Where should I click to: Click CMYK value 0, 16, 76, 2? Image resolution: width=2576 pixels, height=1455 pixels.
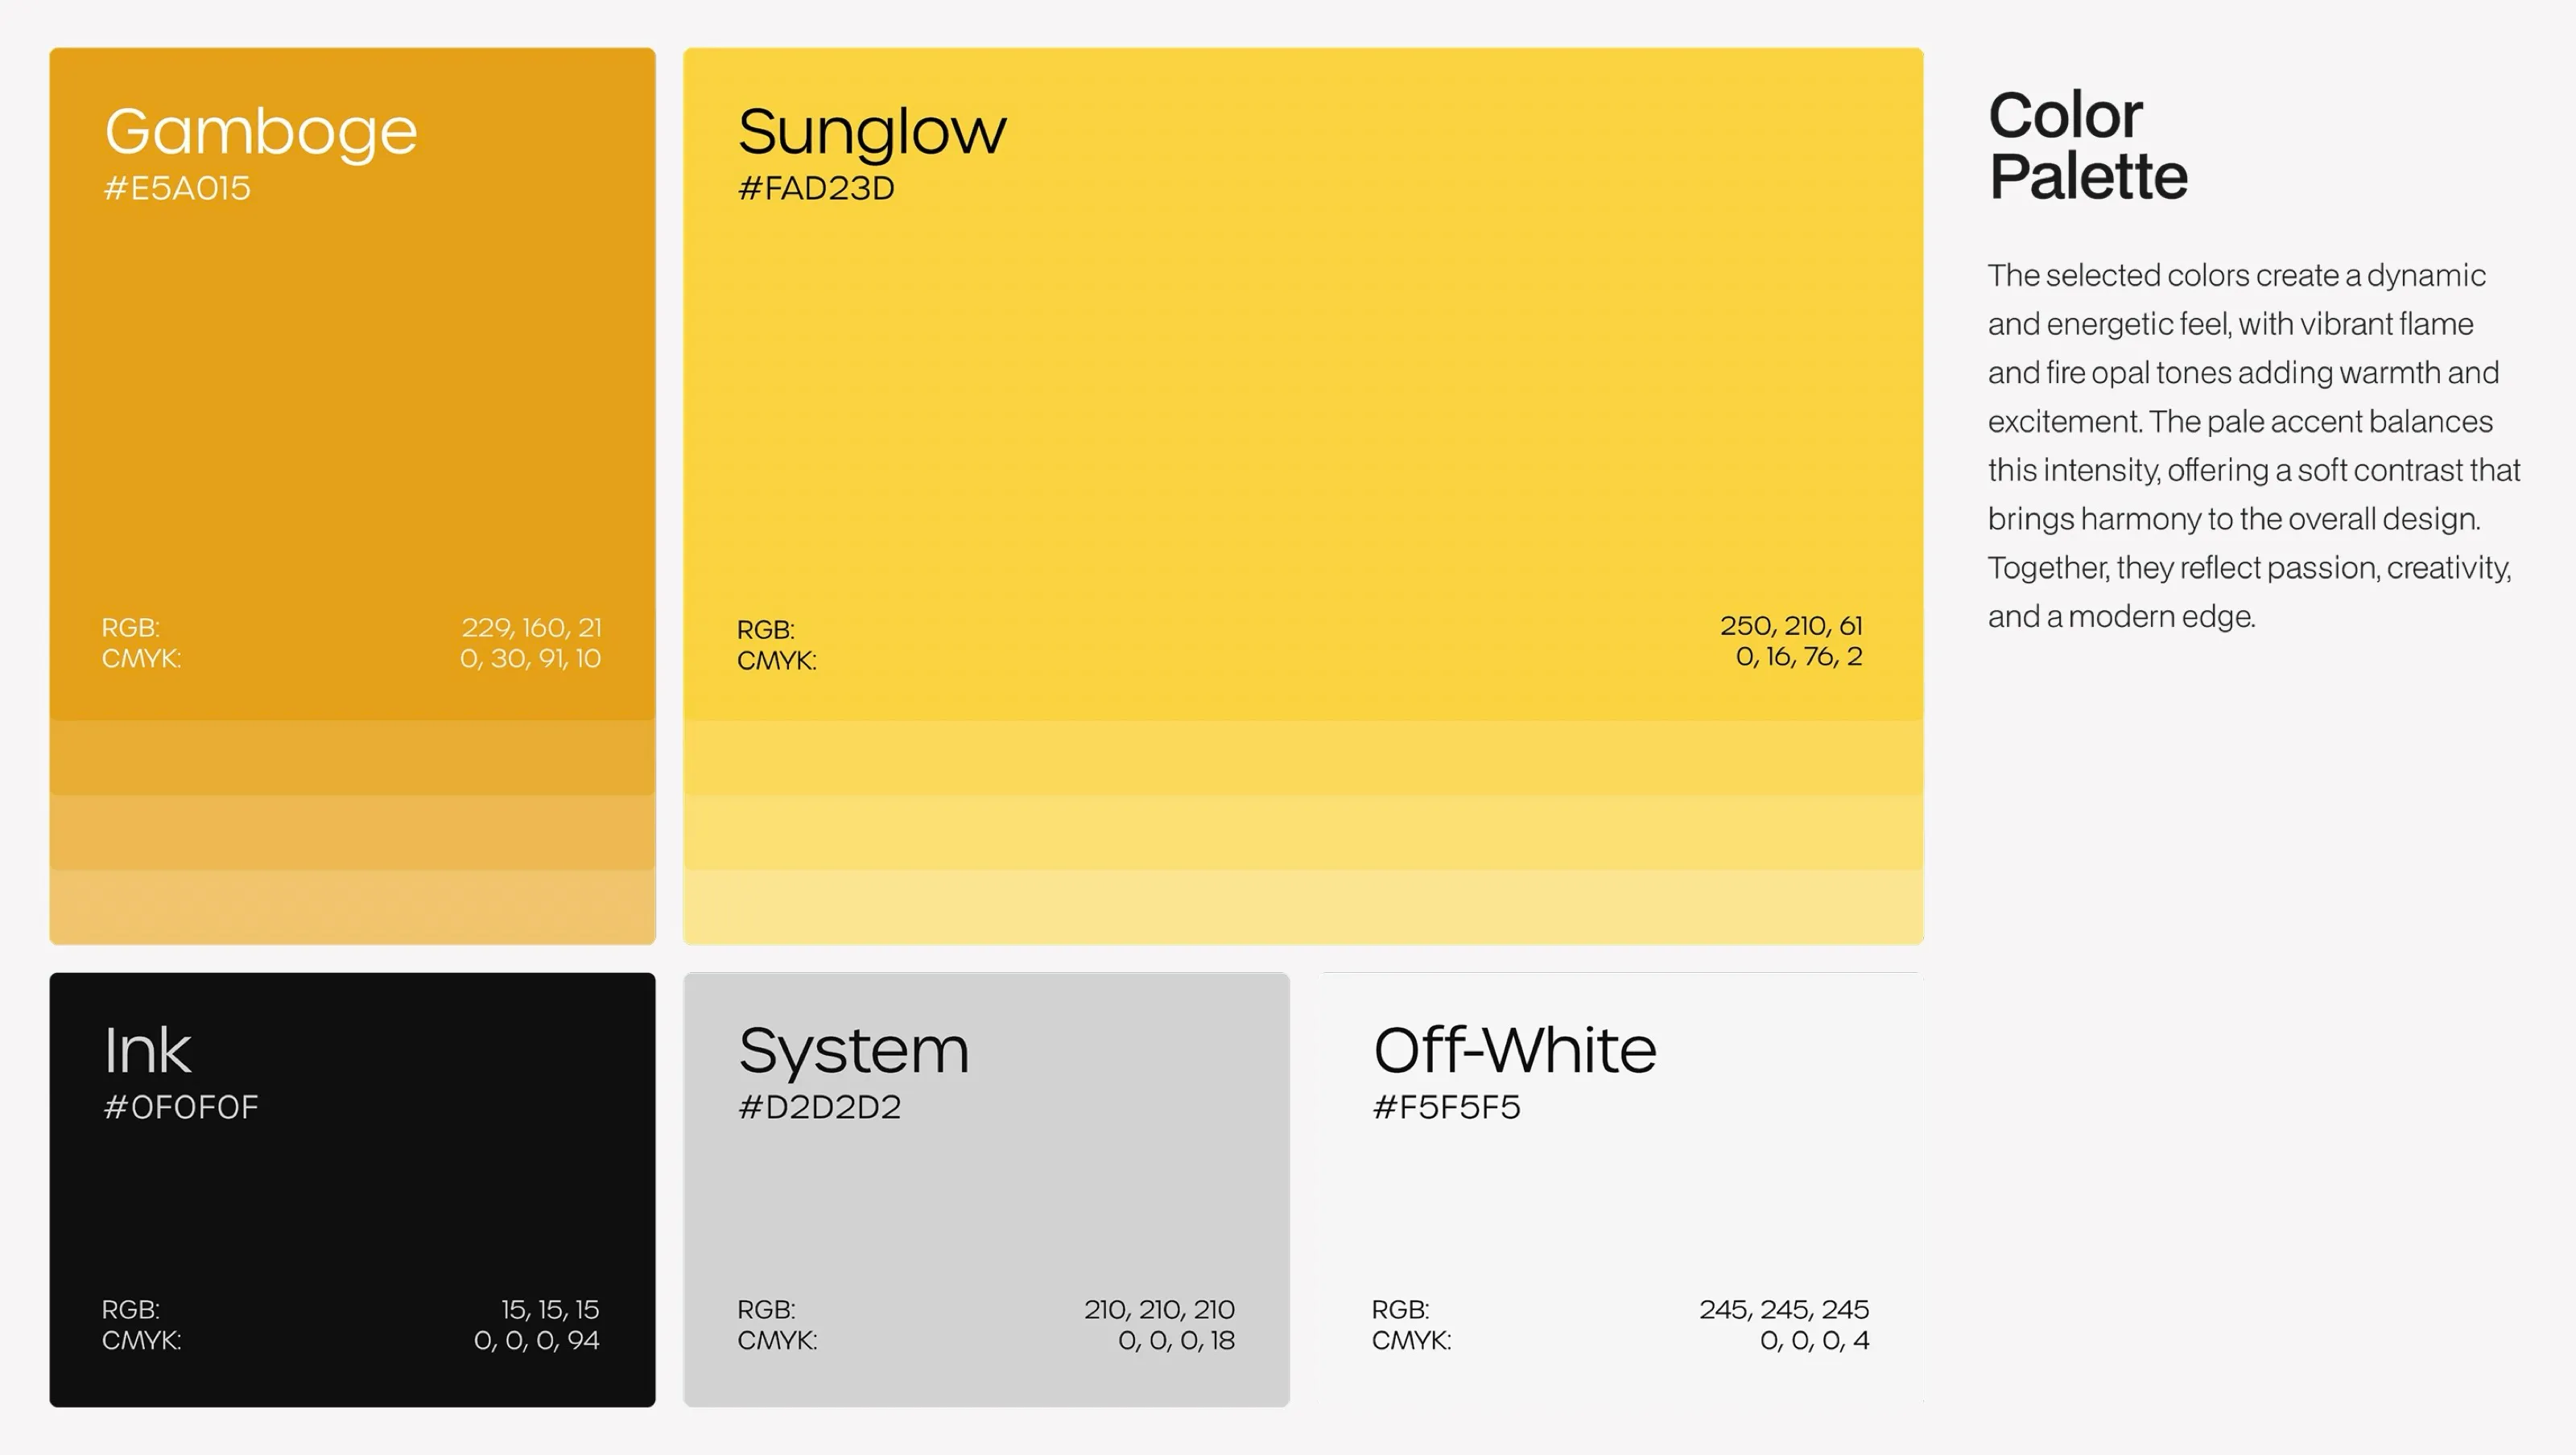(x=1799, y=656)
